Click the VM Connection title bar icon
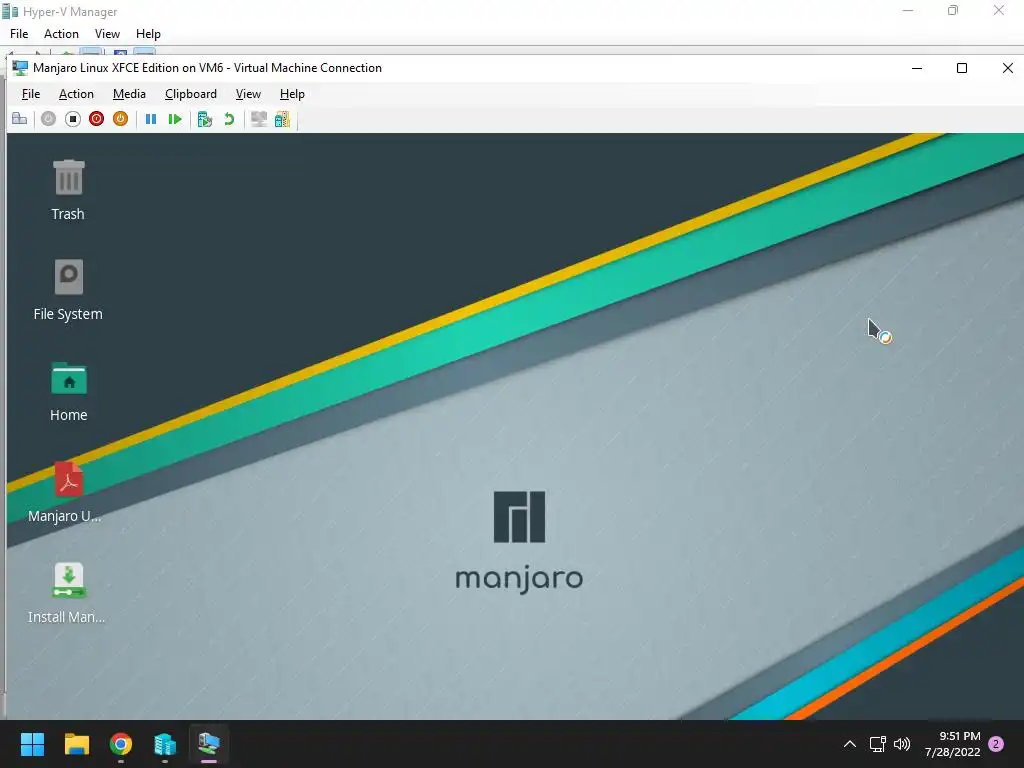Image resolution: width=1024 pixels, height=768 pixels. coord(20,68)
